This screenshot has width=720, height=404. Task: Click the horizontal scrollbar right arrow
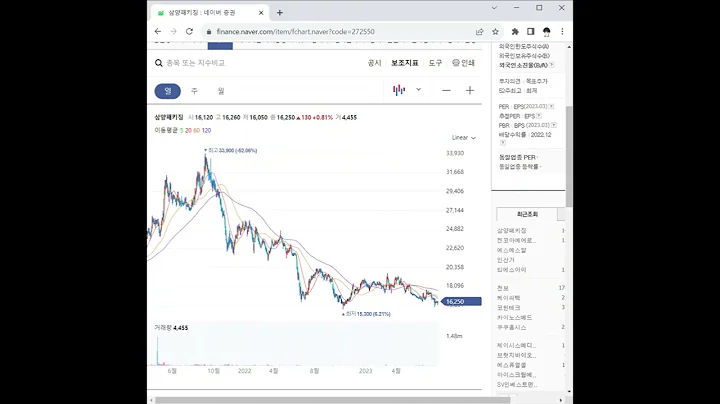pyautogui.click(x=561, y=400)
